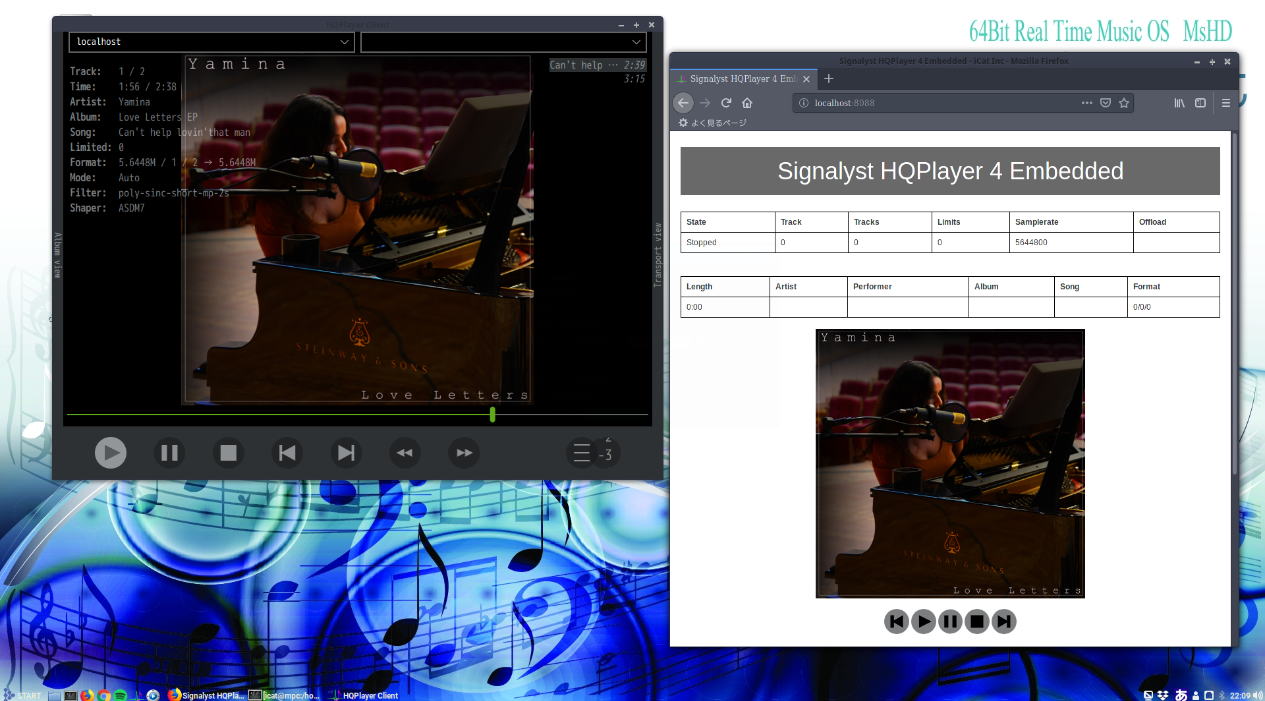Click the format value 0/0/0
Viewport: 1265px width, 701px height.
[x=1173, y=307]
